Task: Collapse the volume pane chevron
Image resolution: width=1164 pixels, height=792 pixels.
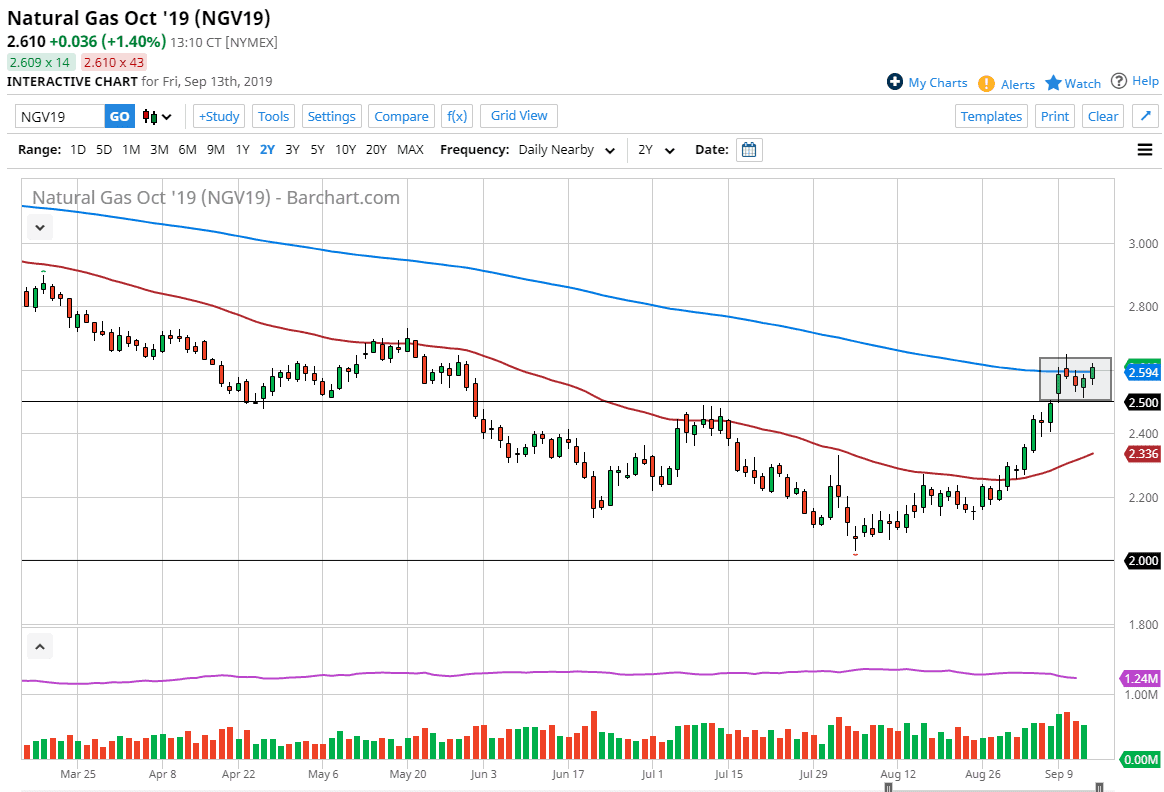Action: tap(39, 647)
